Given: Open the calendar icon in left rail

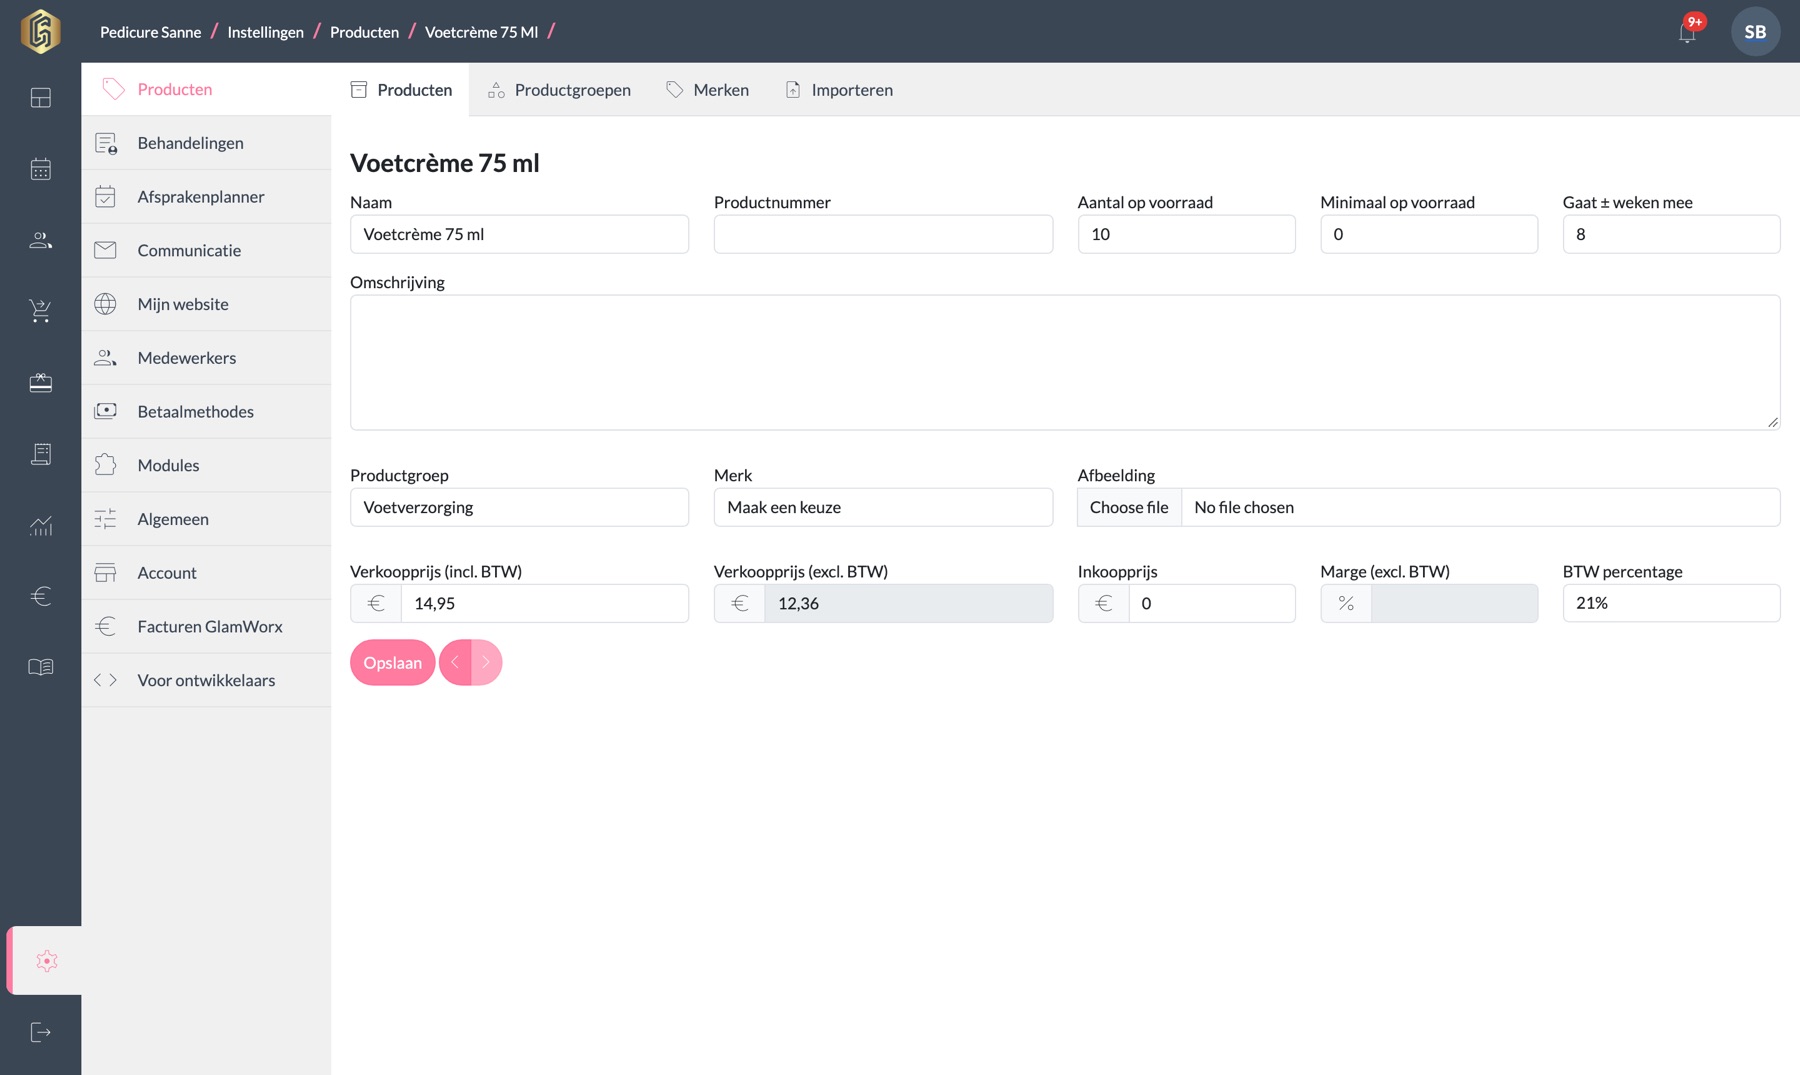Looking at the screenshot, I should 41,169.
